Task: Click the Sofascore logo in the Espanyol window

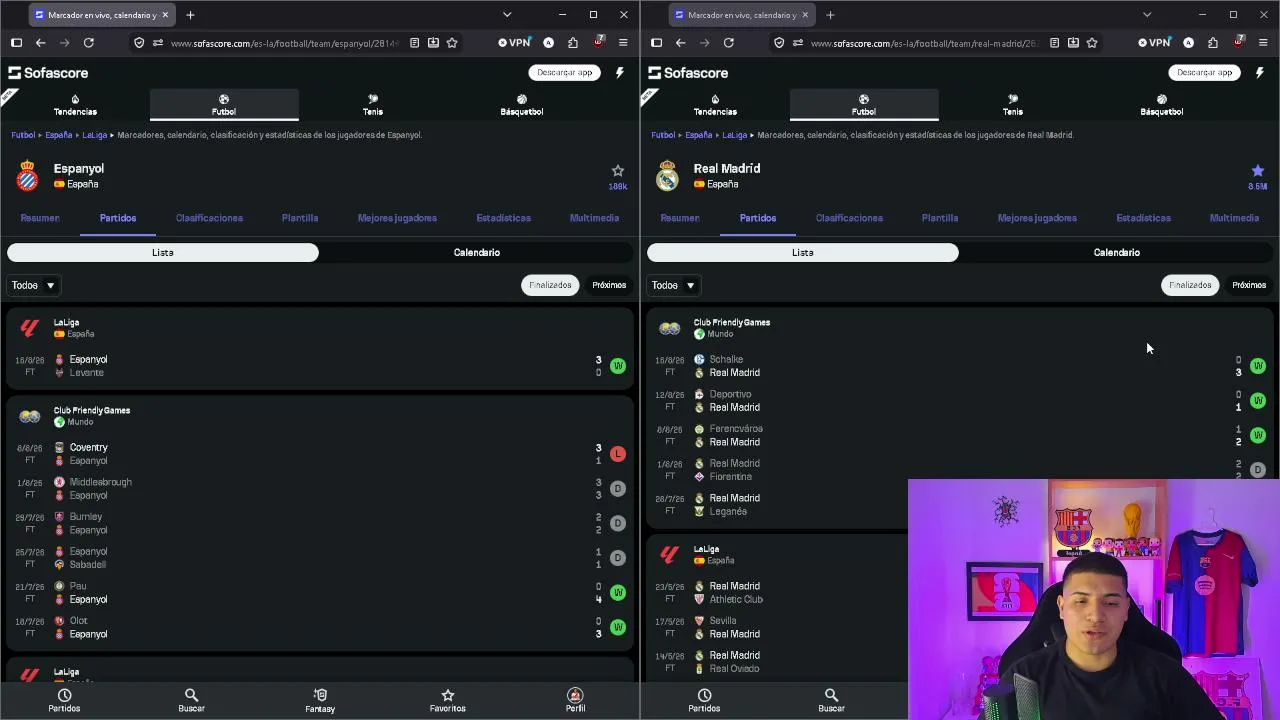Action: [48, 73]
